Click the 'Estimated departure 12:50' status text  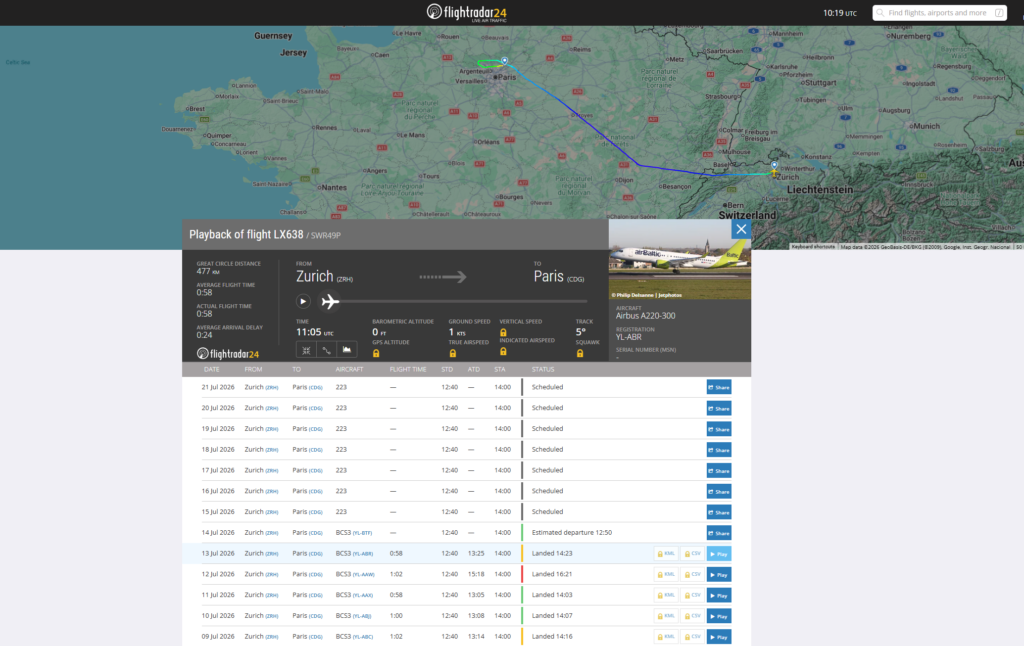[x=571, y=532]
